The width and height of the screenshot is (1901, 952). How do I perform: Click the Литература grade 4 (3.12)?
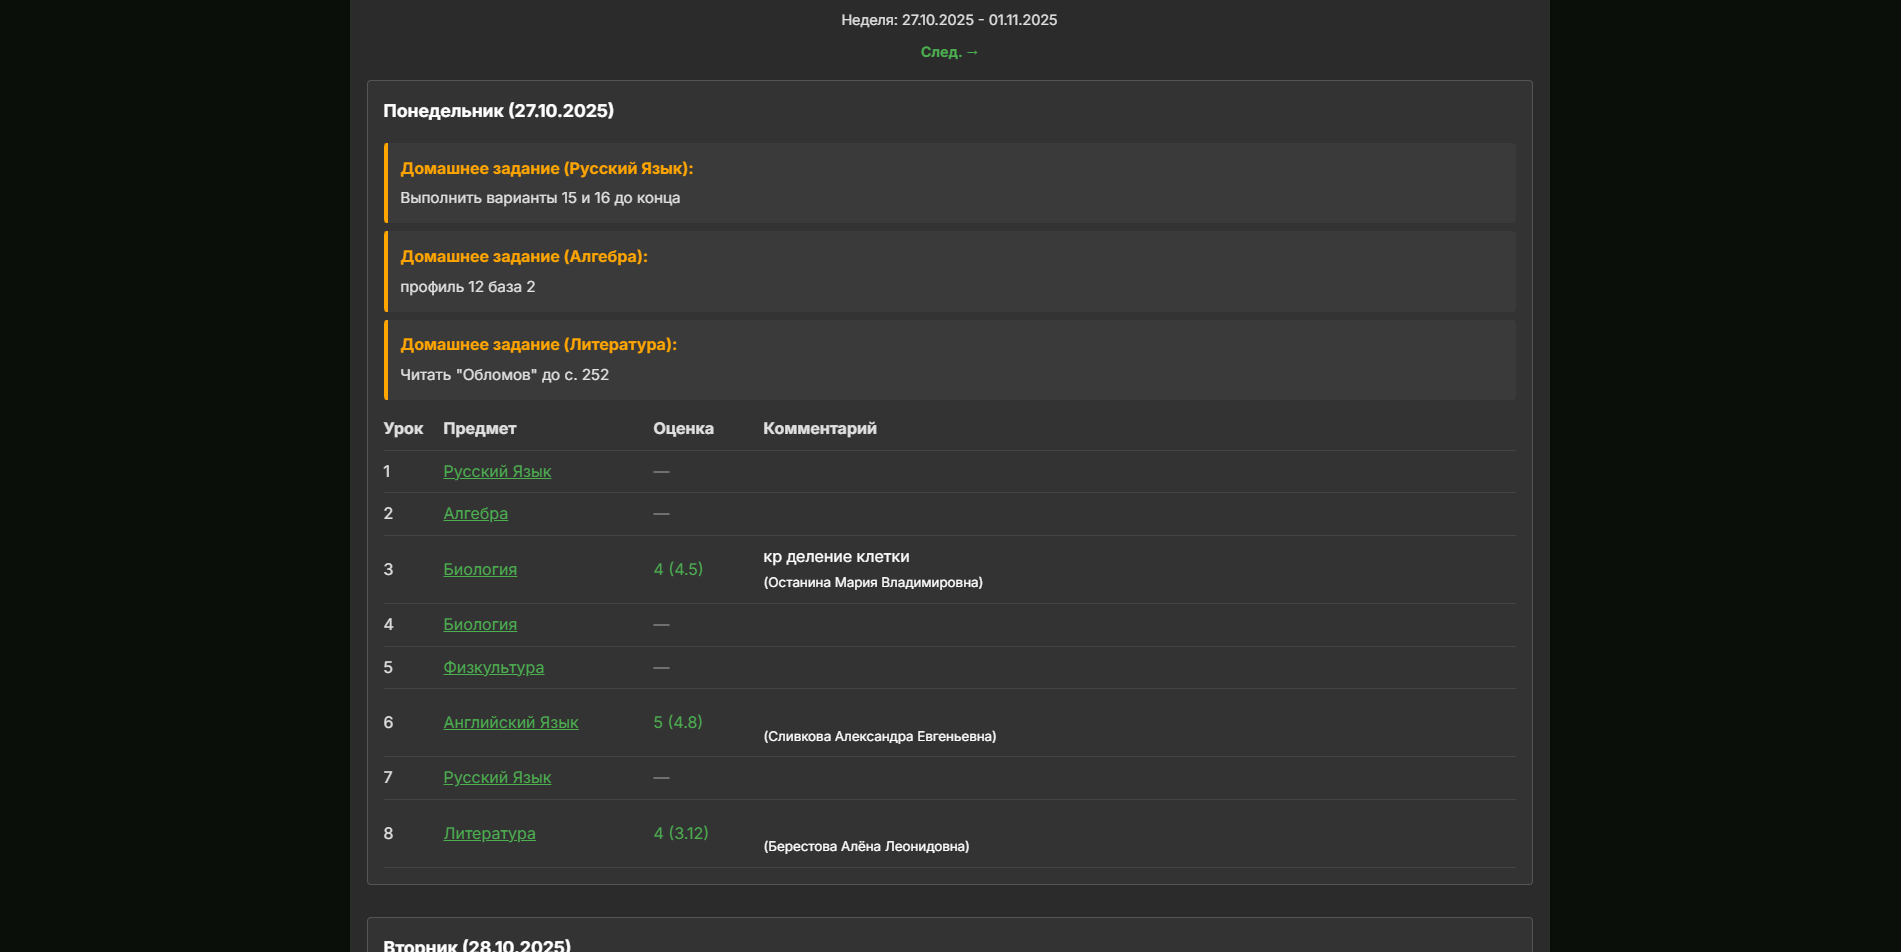(x=681, y=833)
